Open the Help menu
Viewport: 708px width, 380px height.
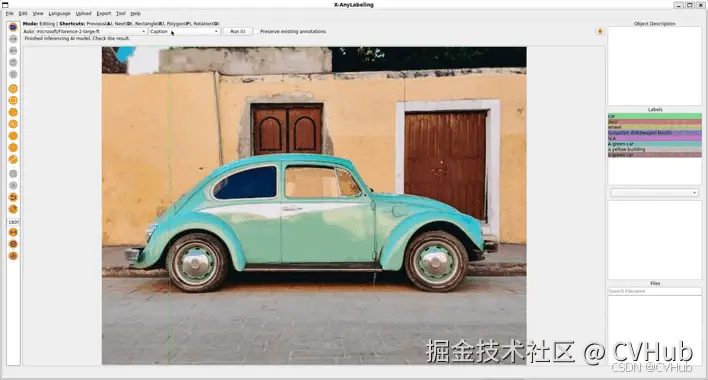coord(135,14)
